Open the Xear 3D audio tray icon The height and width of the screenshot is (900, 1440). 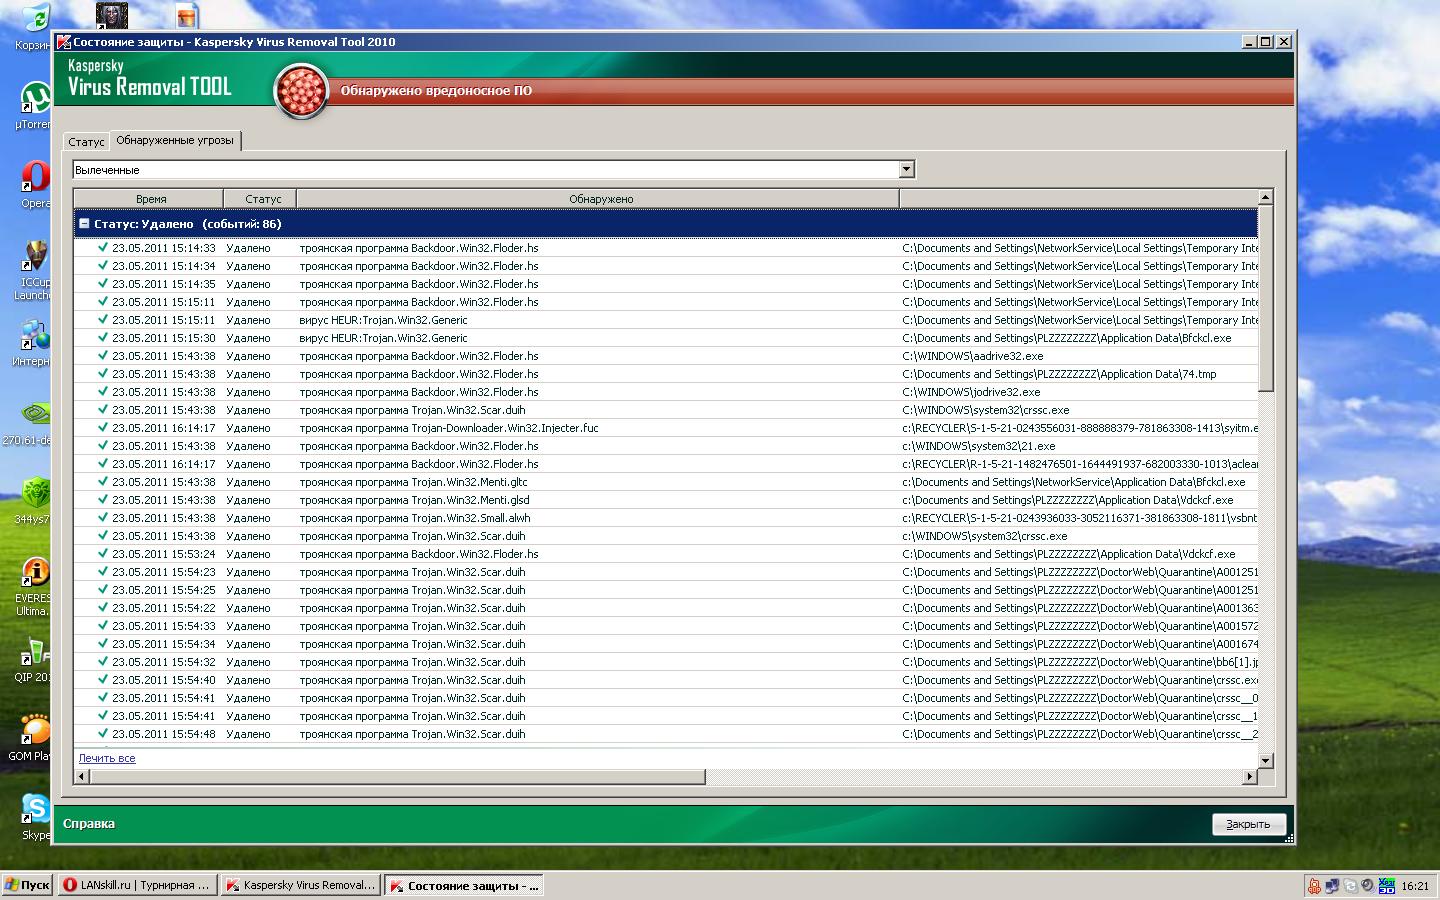coord(1386,886)
